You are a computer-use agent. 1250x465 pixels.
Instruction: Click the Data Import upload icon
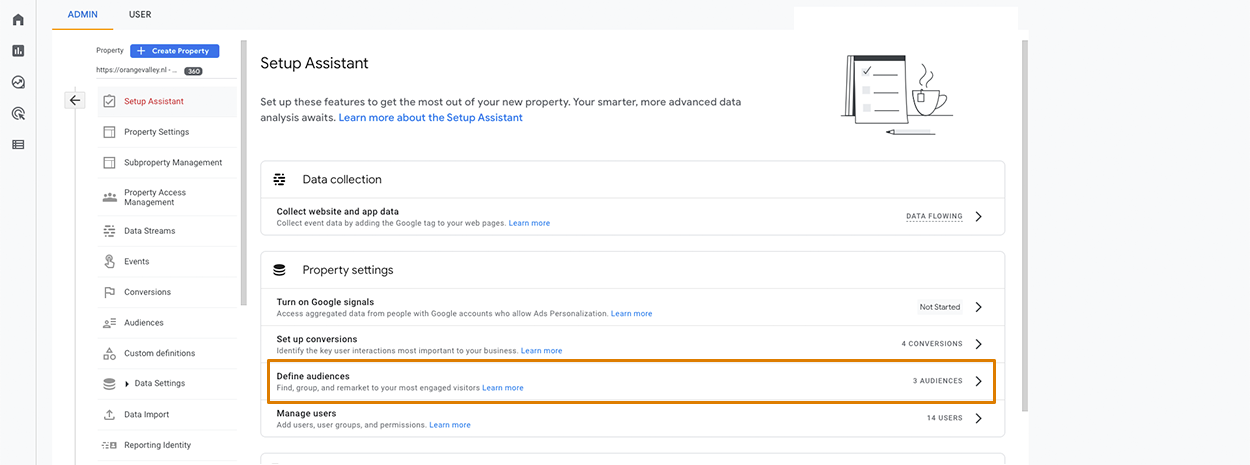tap(109, 414)
